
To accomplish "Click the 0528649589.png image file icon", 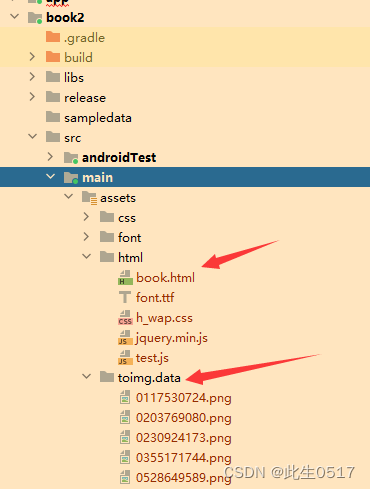I will click(125, 478).
